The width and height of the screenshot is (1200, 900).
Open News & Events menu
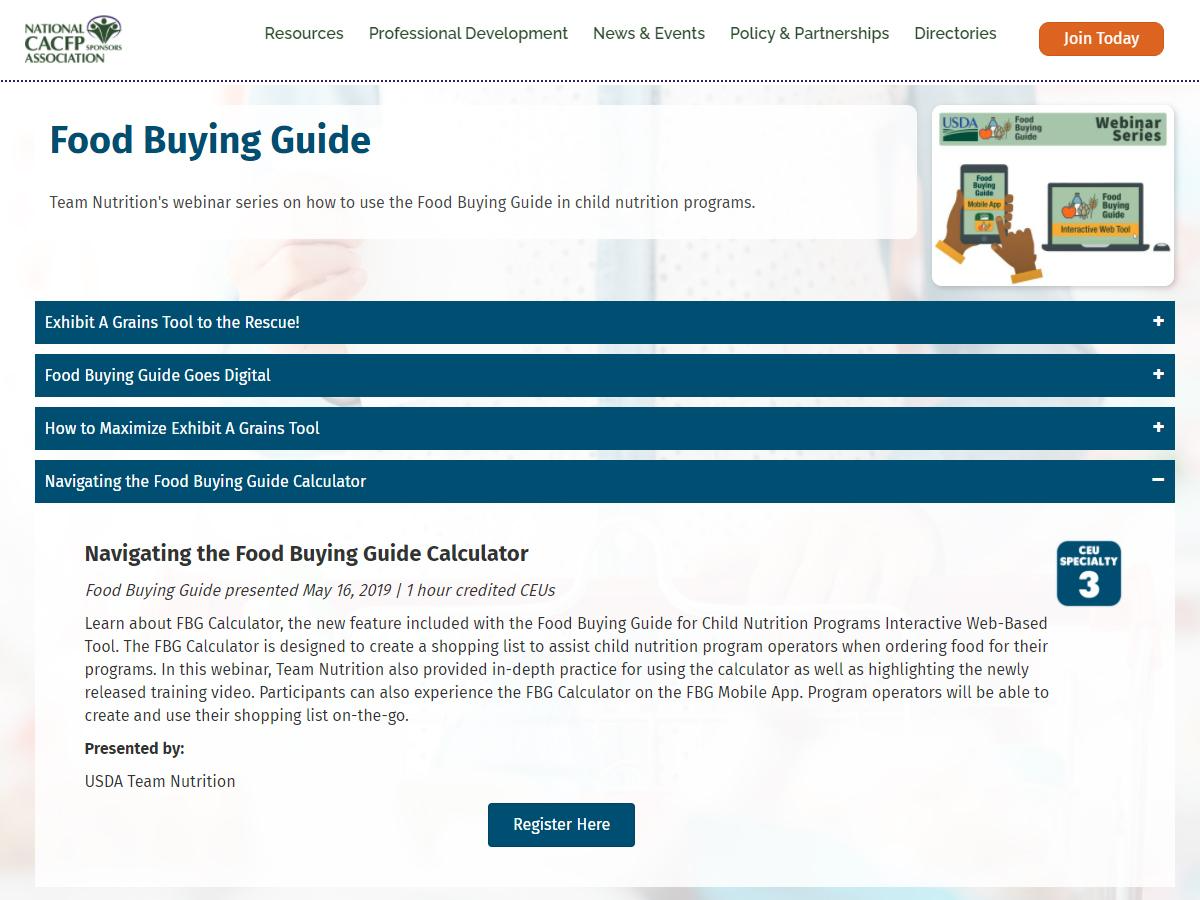649,34
